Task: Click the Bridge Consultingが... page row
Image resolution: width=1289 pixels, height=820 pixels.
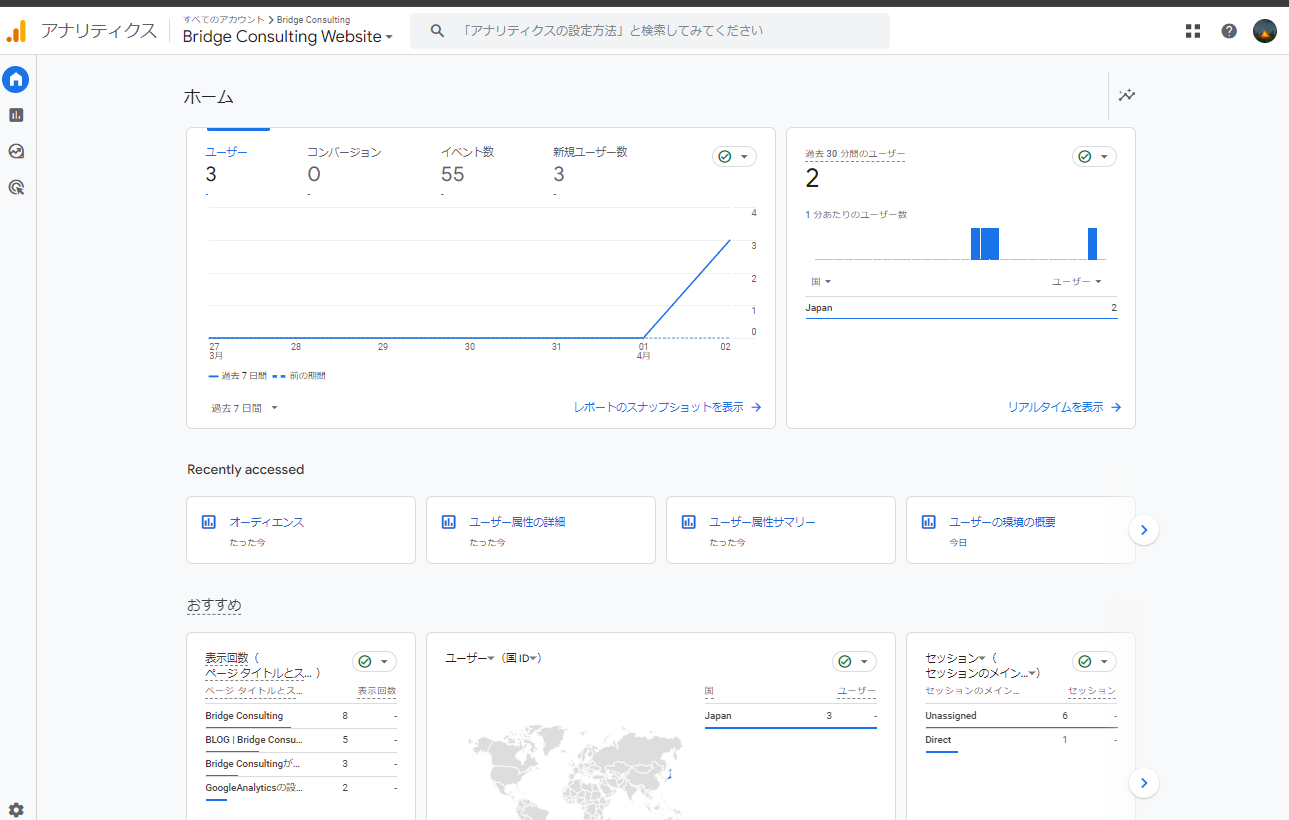Action: point(301,764)
